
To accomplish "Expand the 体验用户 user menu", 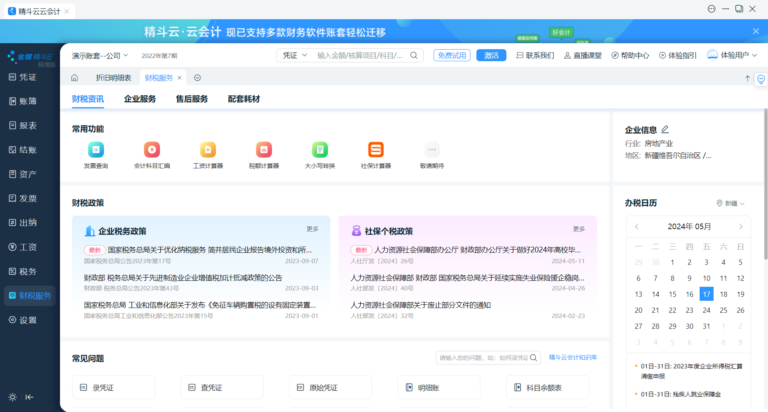I will point(732,55).
